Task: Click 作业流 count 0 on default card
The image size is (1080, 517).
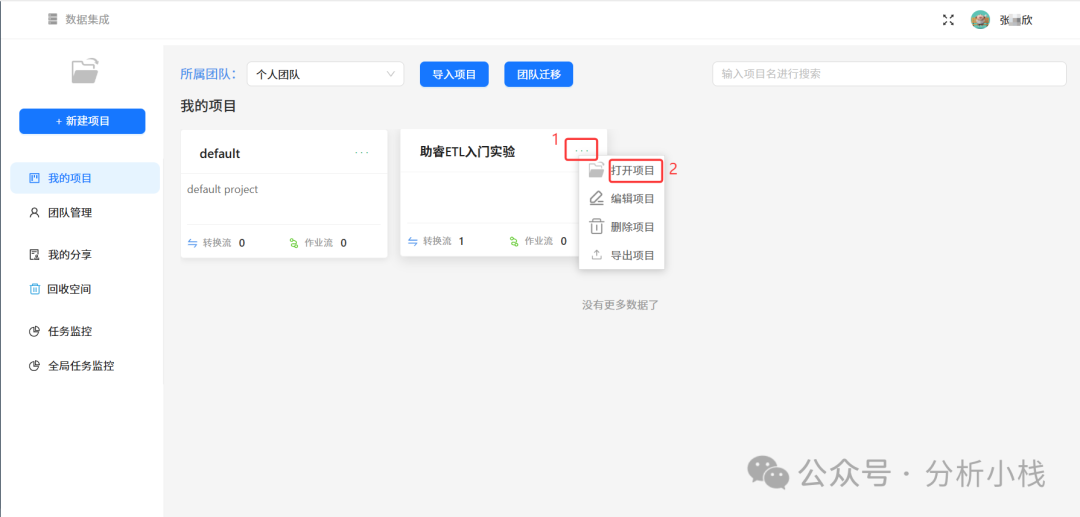Action: (x=343, y=243)
